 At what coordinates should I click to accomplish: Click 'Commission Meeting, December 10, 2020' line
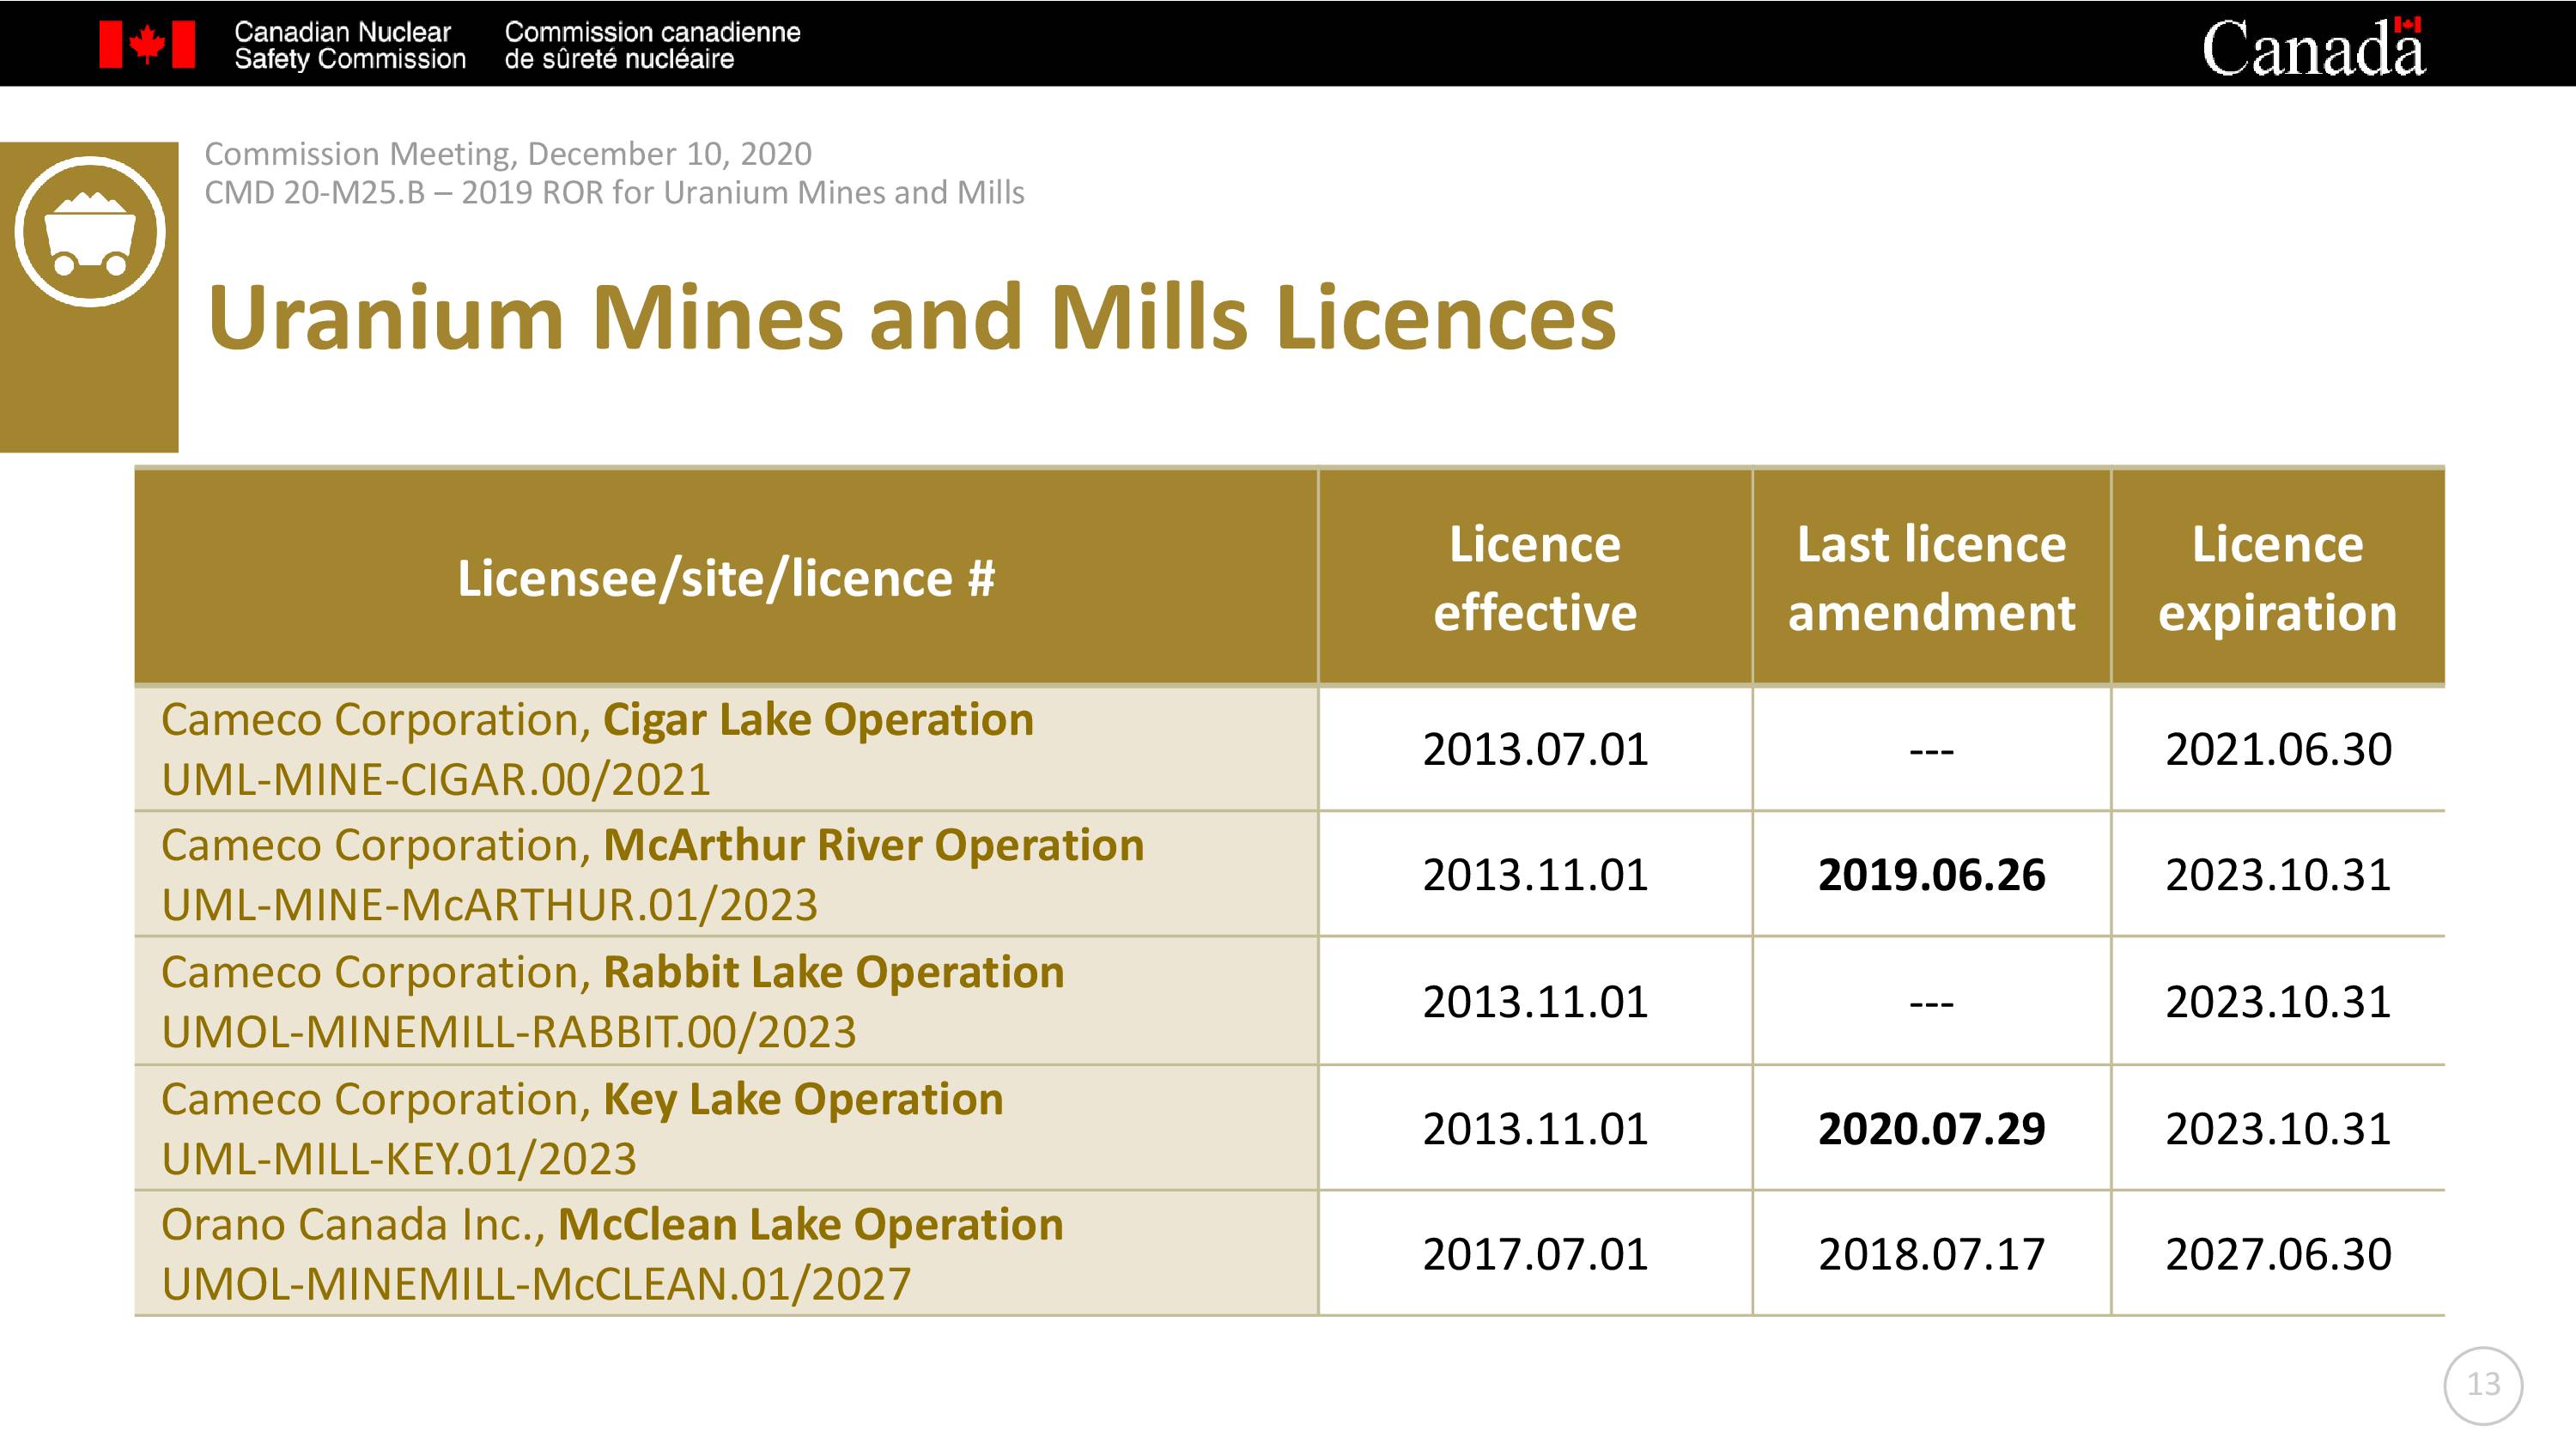508,154
